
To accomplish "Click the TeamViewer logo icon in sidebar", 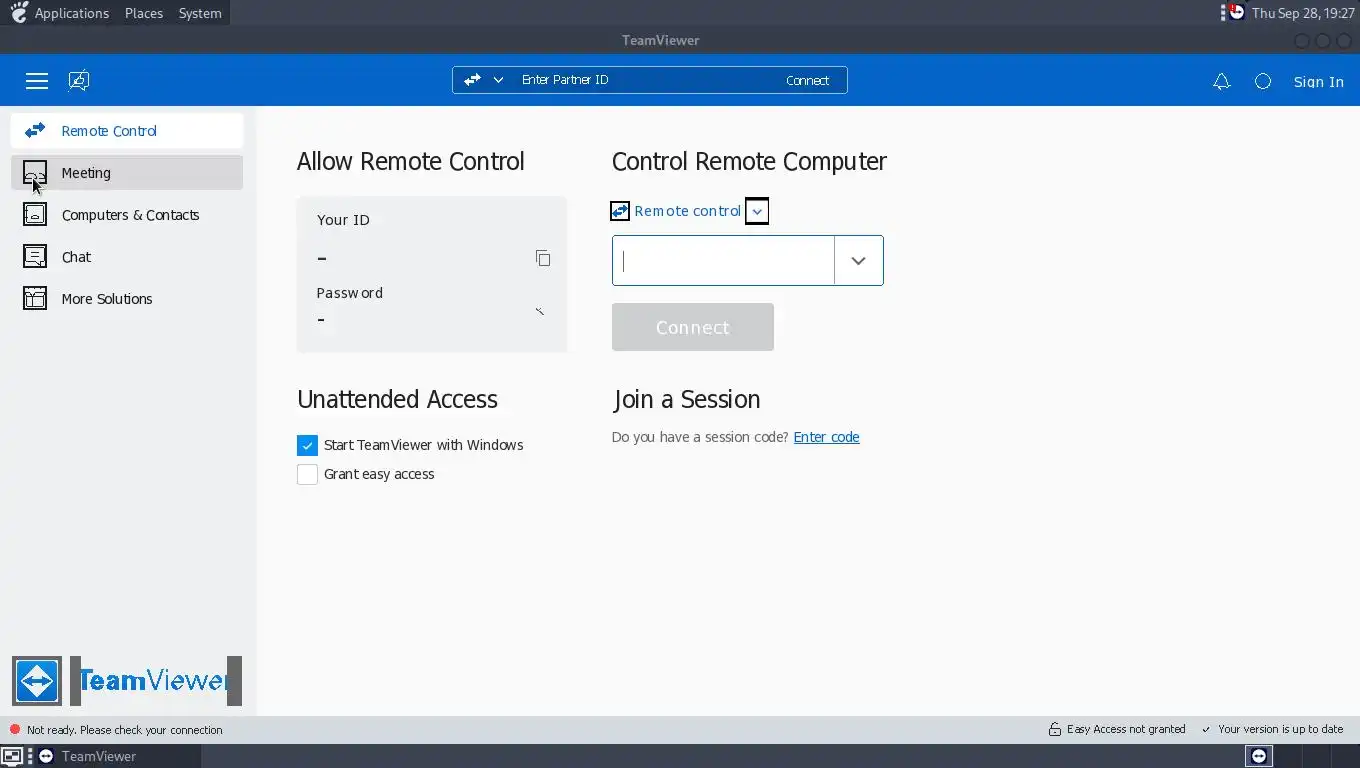I will coord(37,681).
